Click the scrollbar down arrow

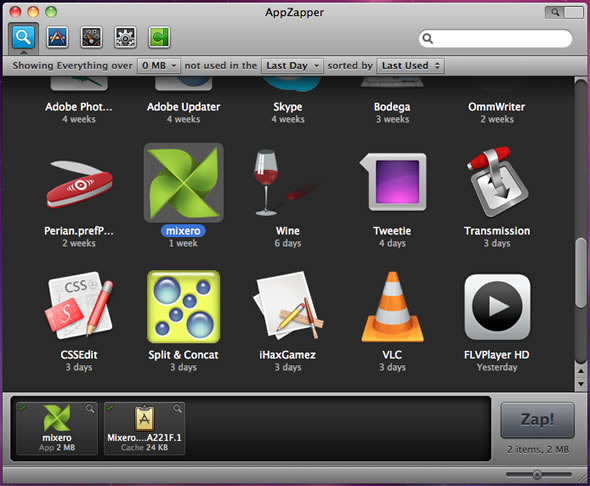pos(581,384)
